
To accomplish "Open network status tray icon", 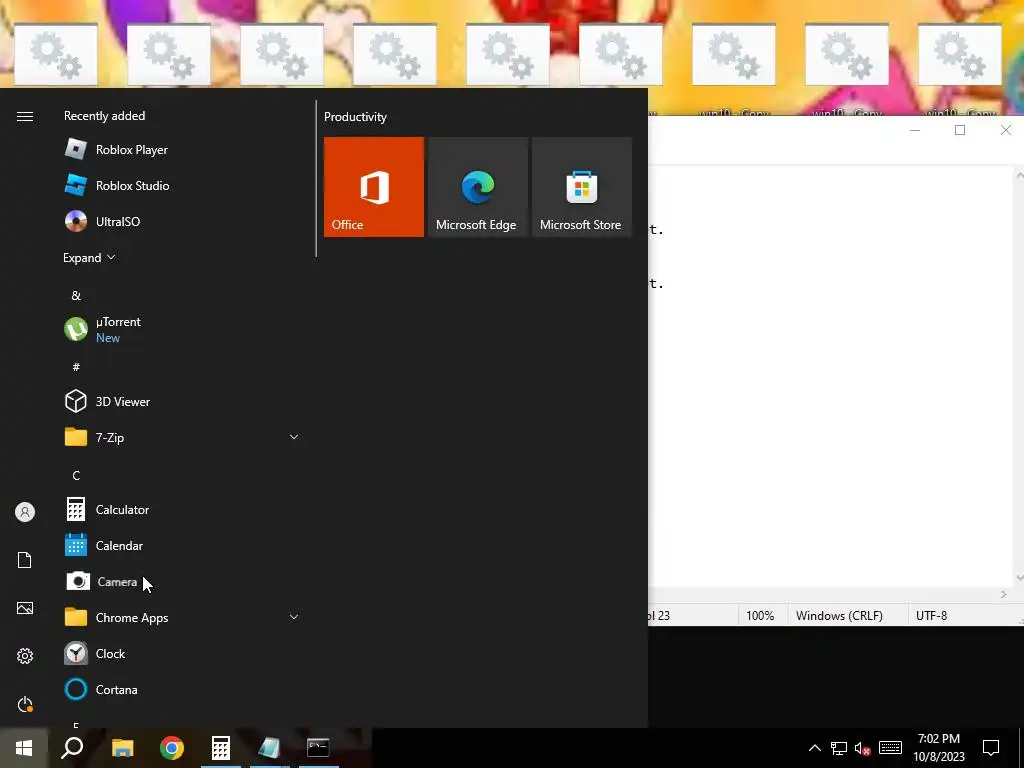I will click(x=839, y=748).
